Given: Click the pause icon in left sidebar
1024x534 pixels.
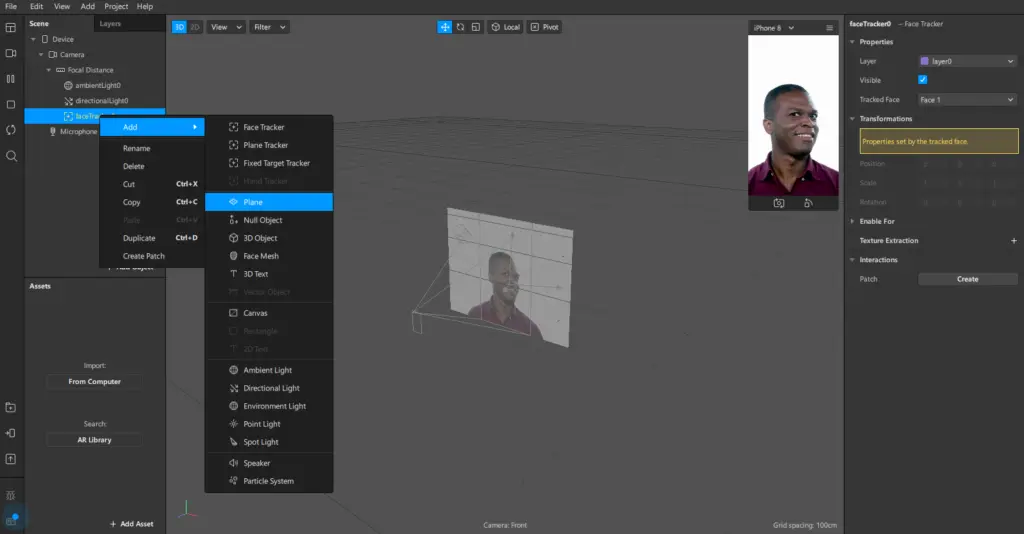Looking at the screenshot, I should click(x=11, y=78).
